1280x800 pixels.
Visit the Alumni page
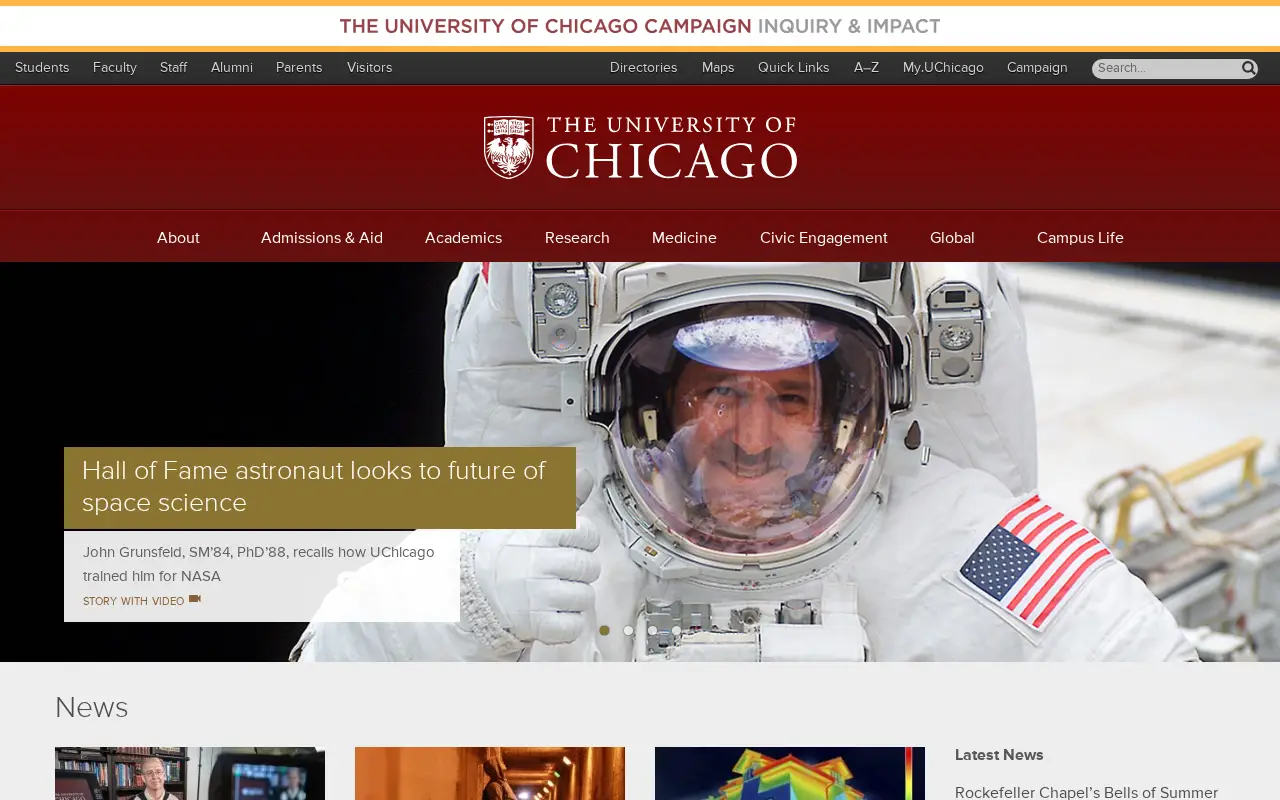coord(232,67)
